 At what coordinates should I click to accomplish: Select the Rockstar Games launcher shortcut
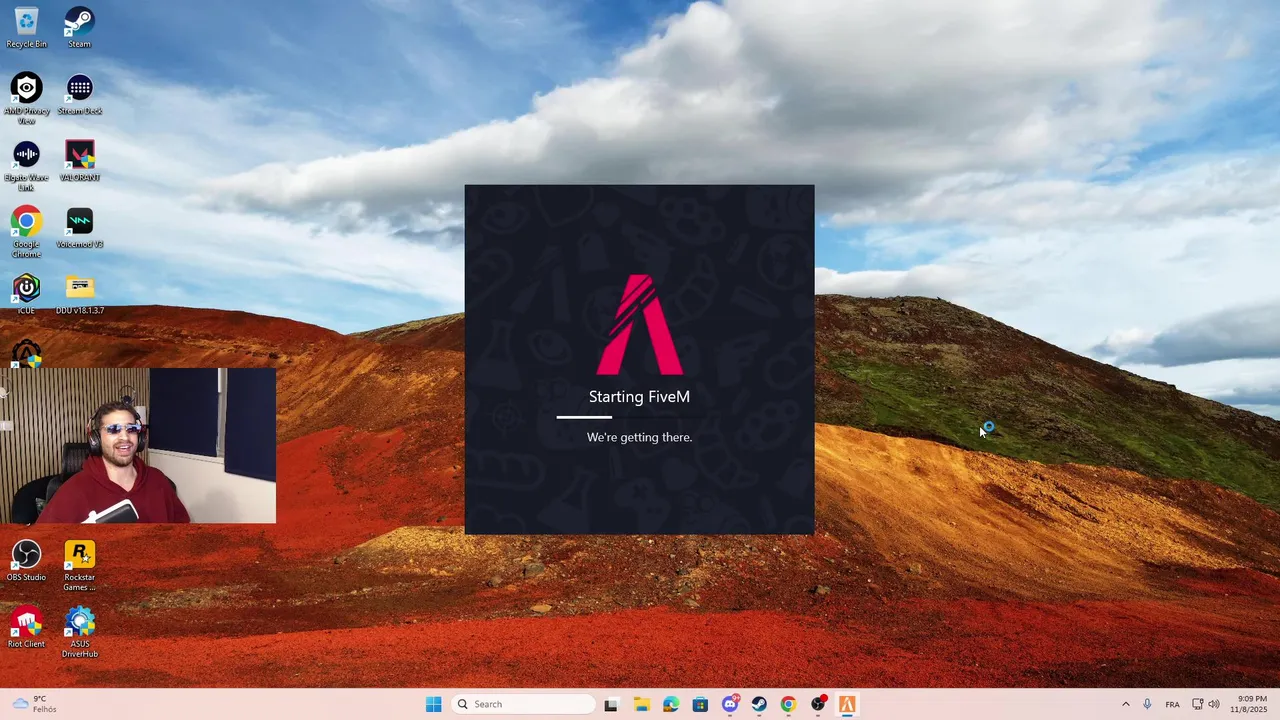pos(79,565)
